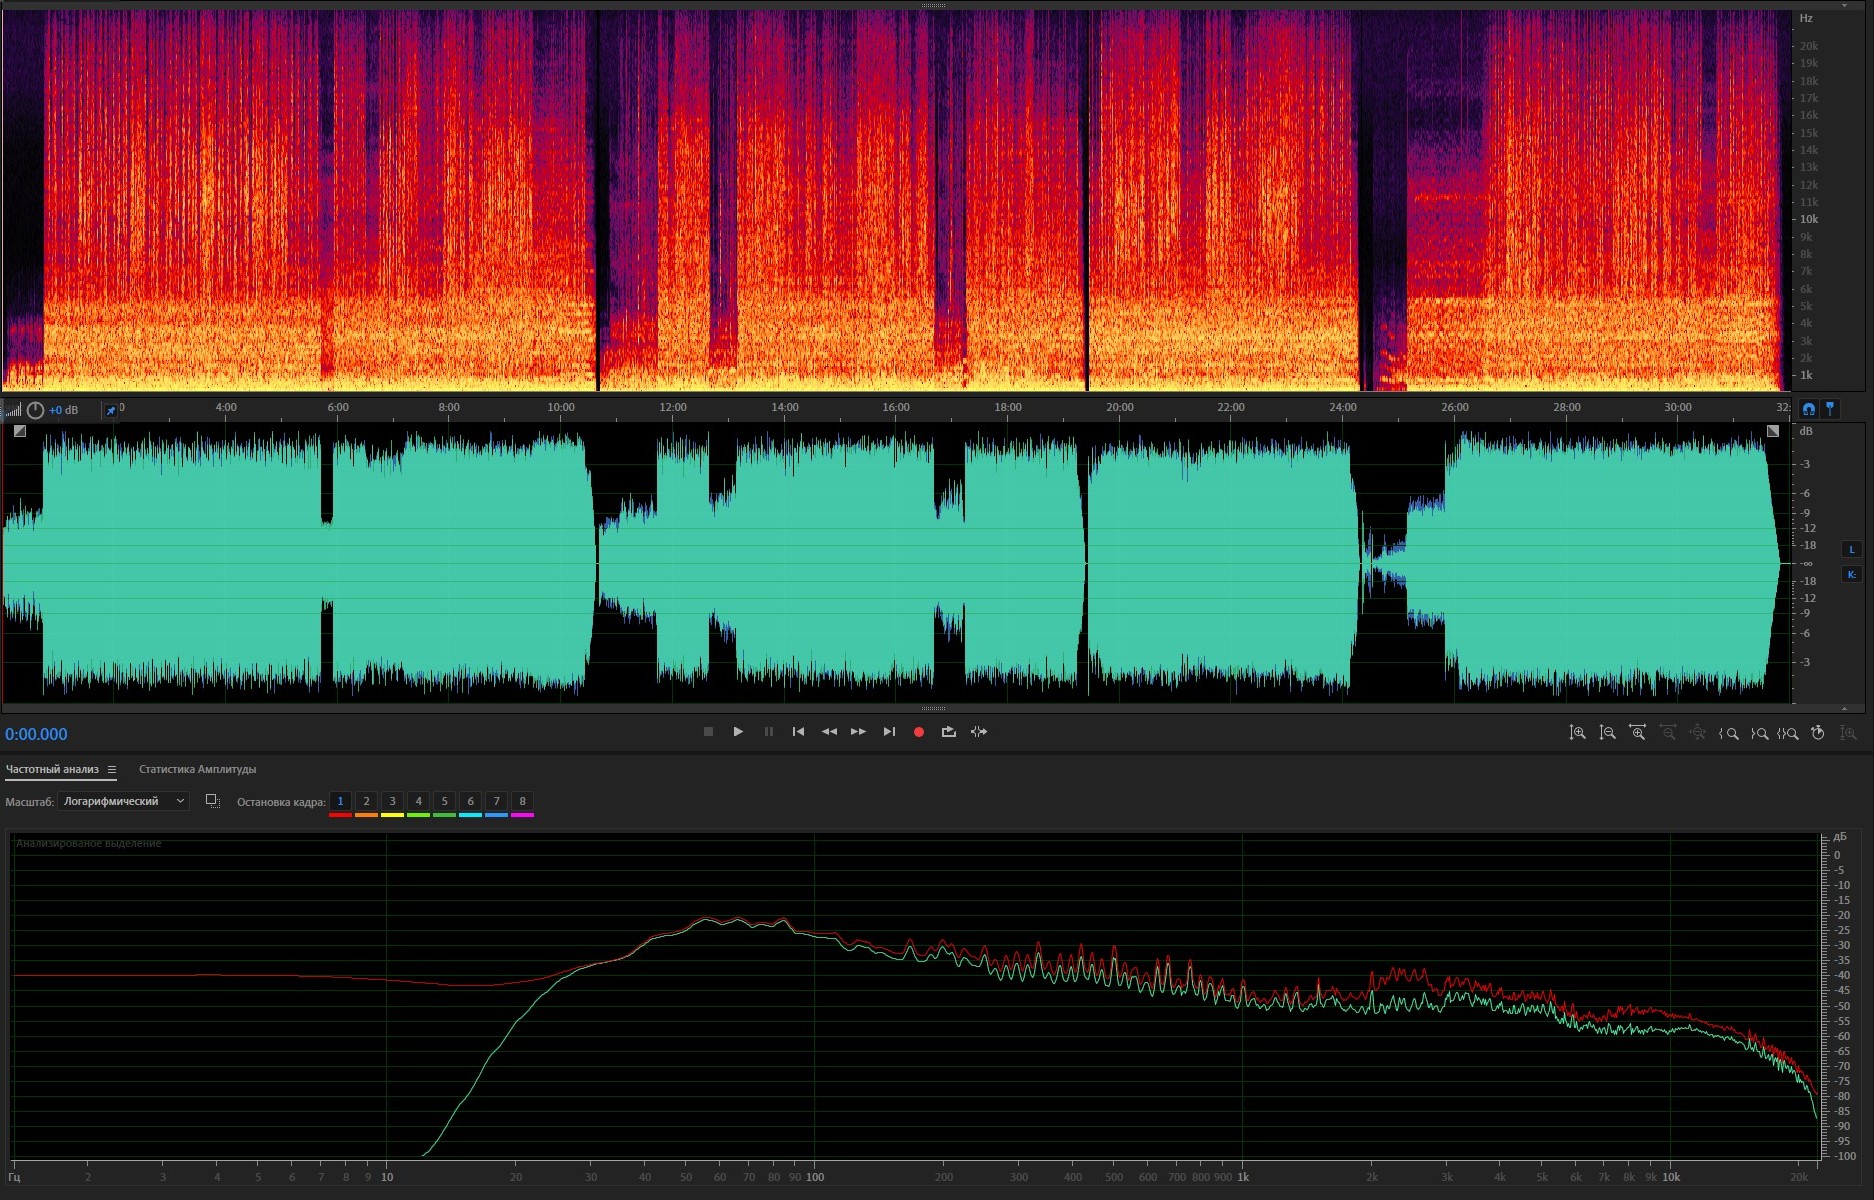Click the Zoom In Time icon
Image resolution: width=1874 pixels, height=1200 pixels.
tap(1637, 733)
